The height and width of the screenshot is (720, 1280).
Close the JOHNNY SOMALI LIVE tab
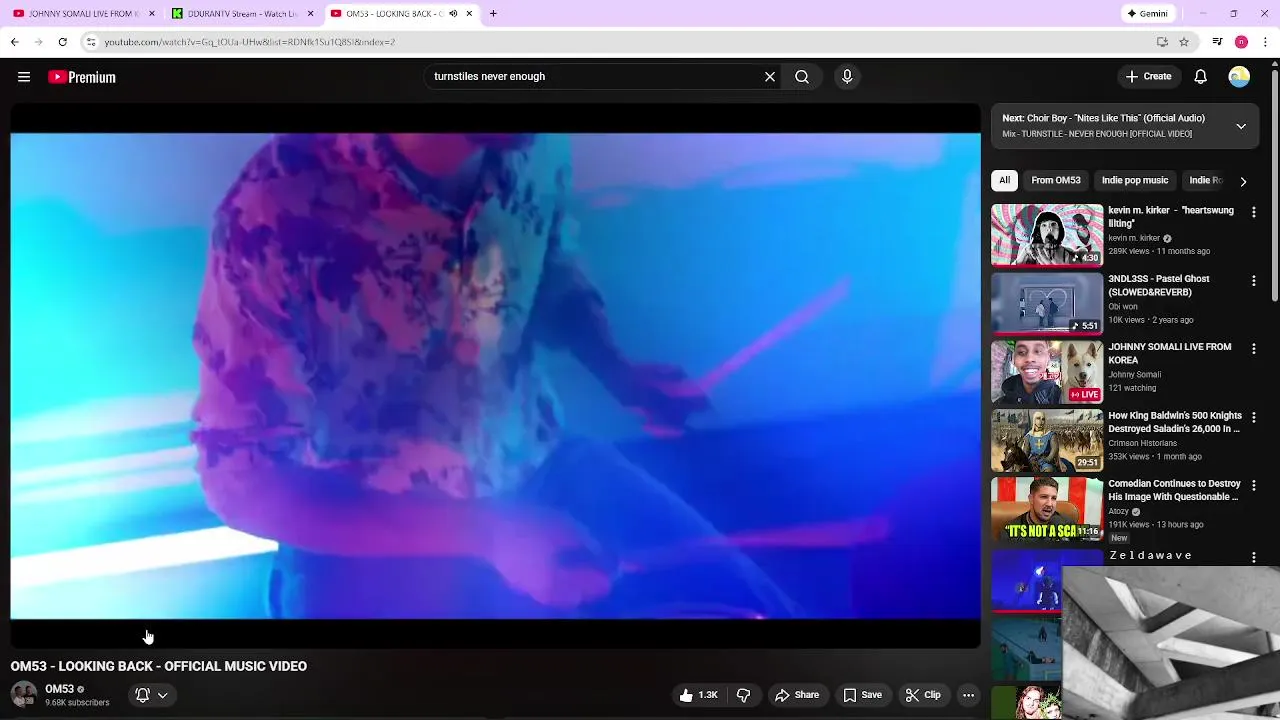click(152, 14)
